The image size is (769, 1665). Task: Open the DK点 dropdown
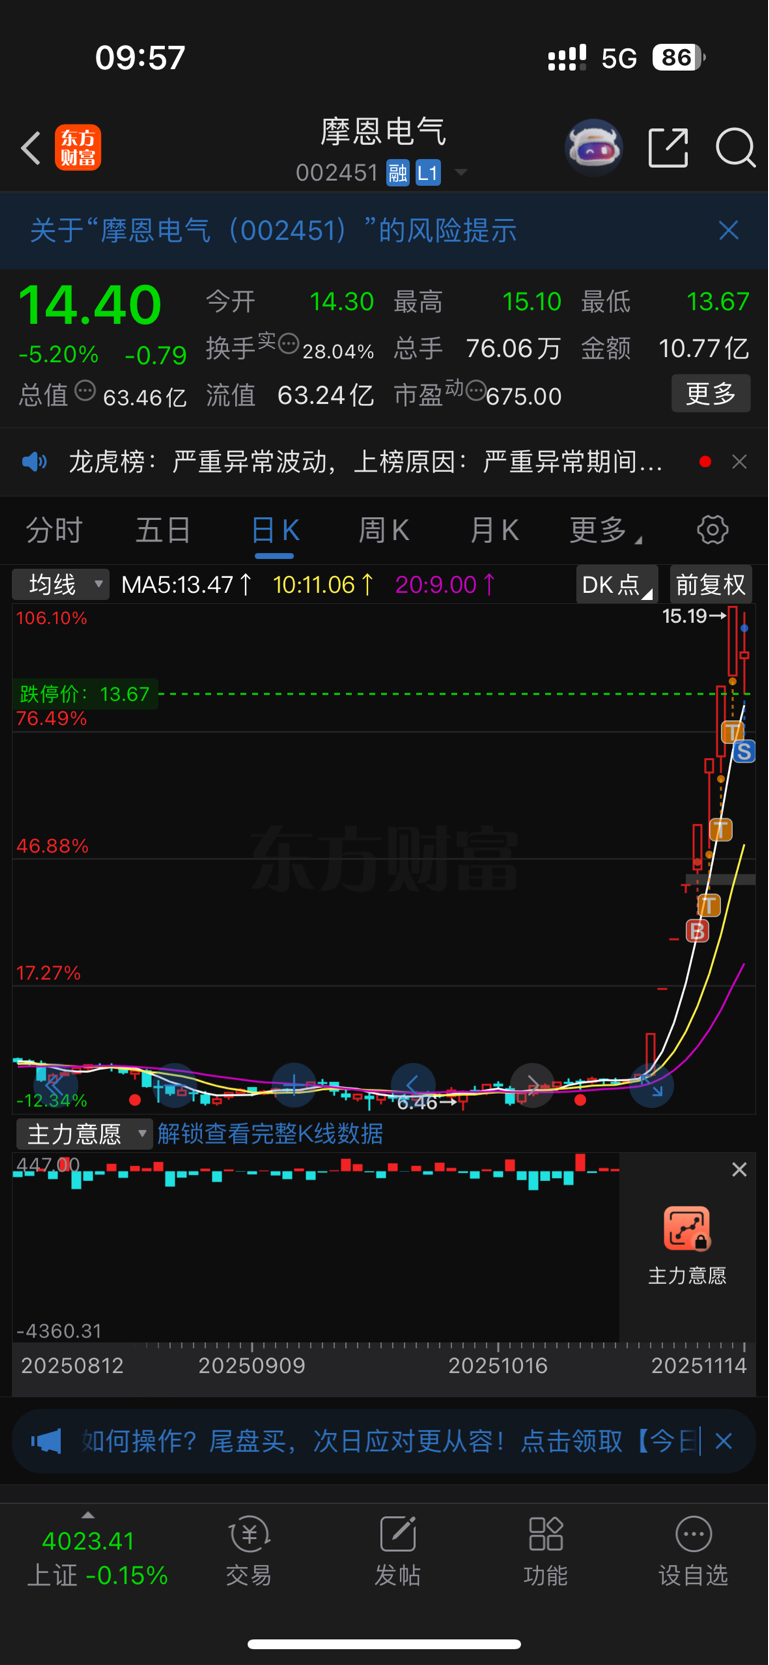617,584
